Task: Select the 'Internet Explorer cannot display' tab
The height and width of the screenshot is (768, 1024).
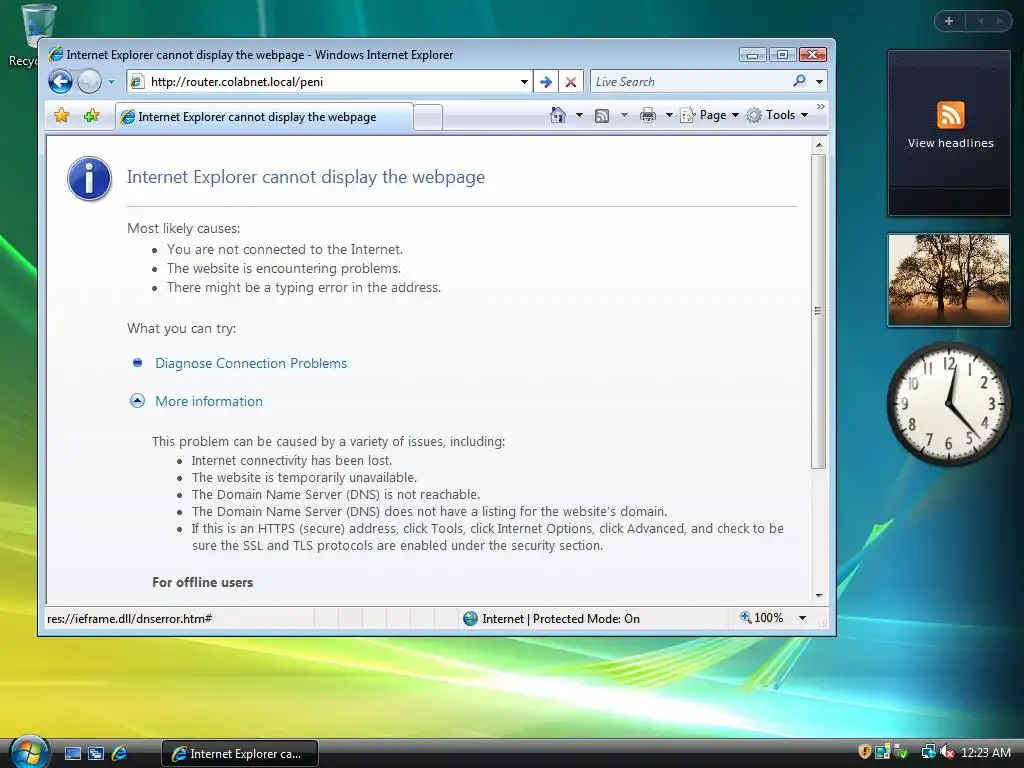Action: (264, 117)
